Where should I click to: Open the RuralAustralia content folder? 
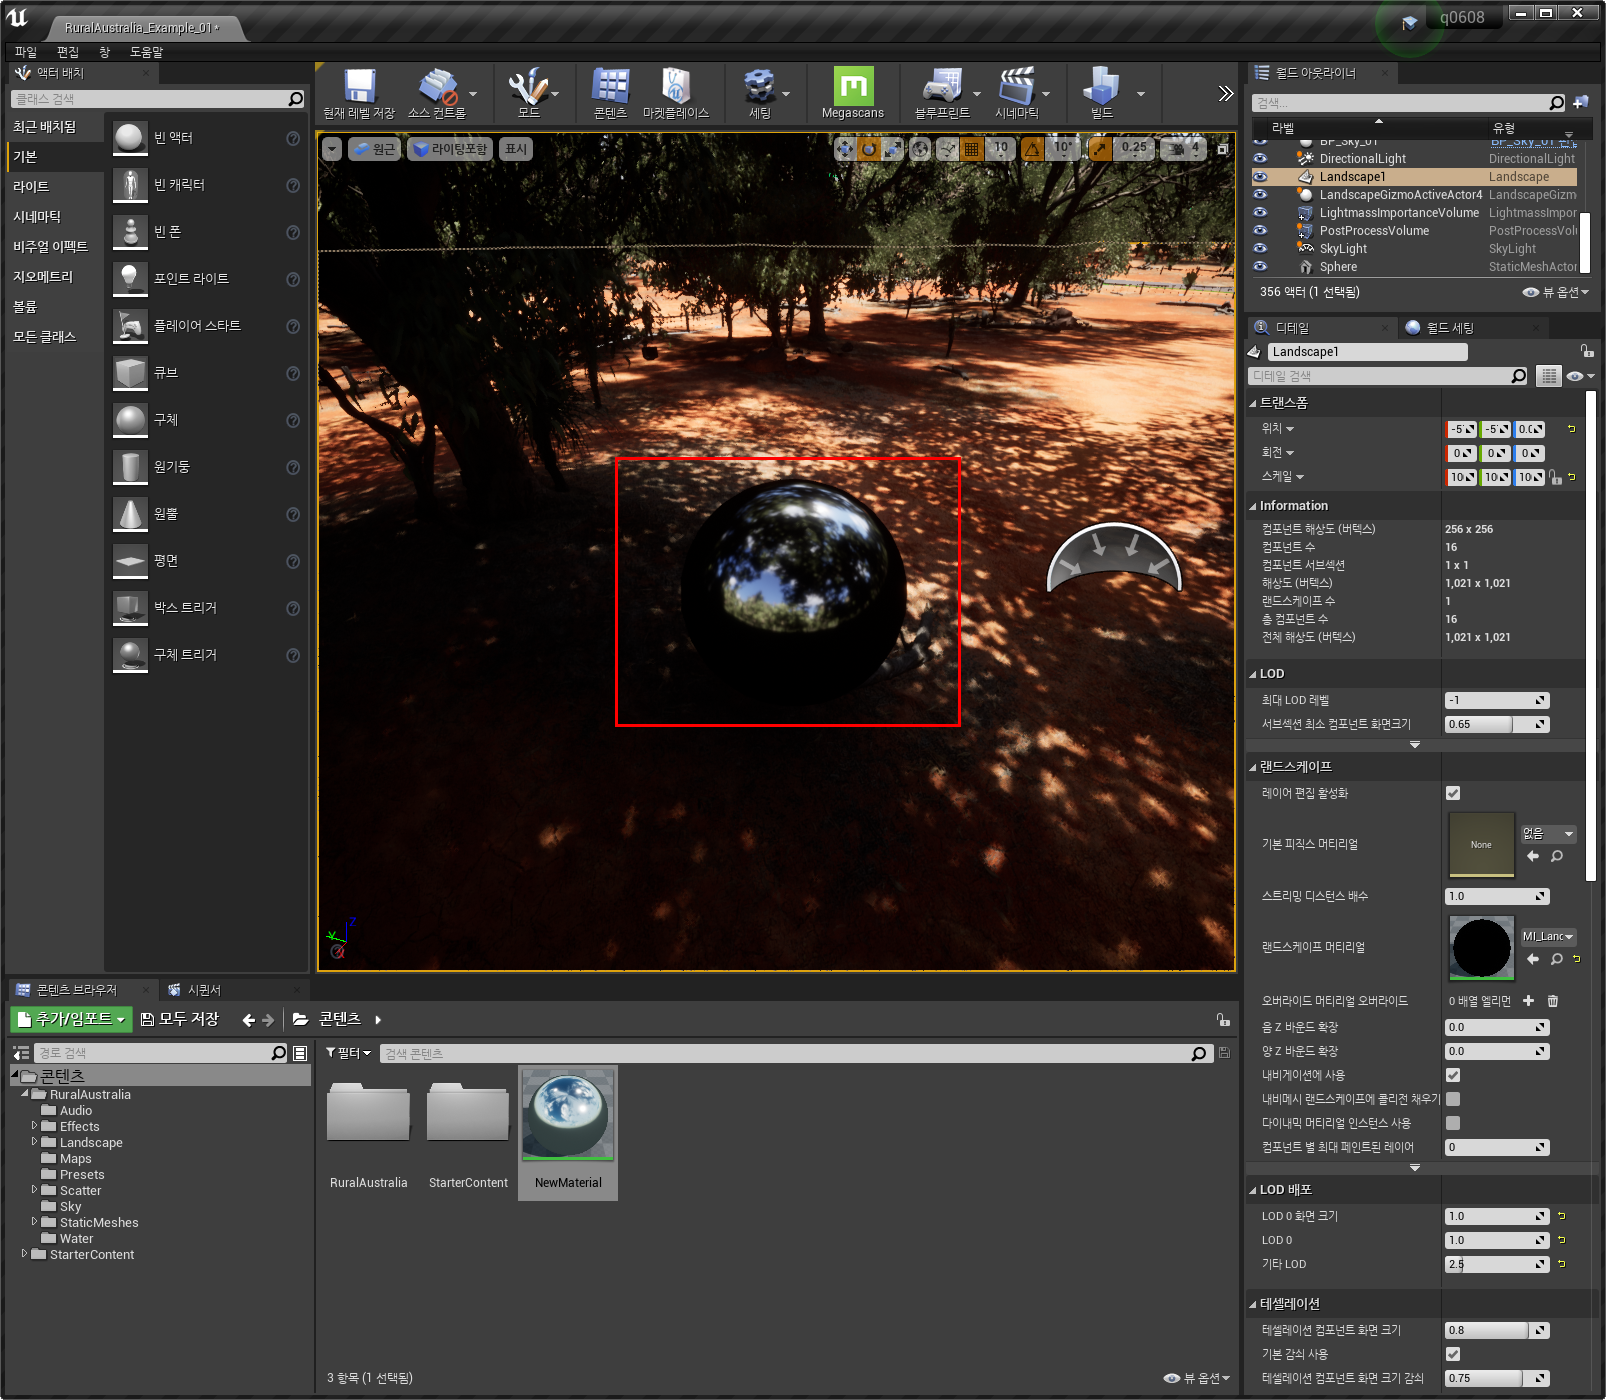(x=368, y=1115)
